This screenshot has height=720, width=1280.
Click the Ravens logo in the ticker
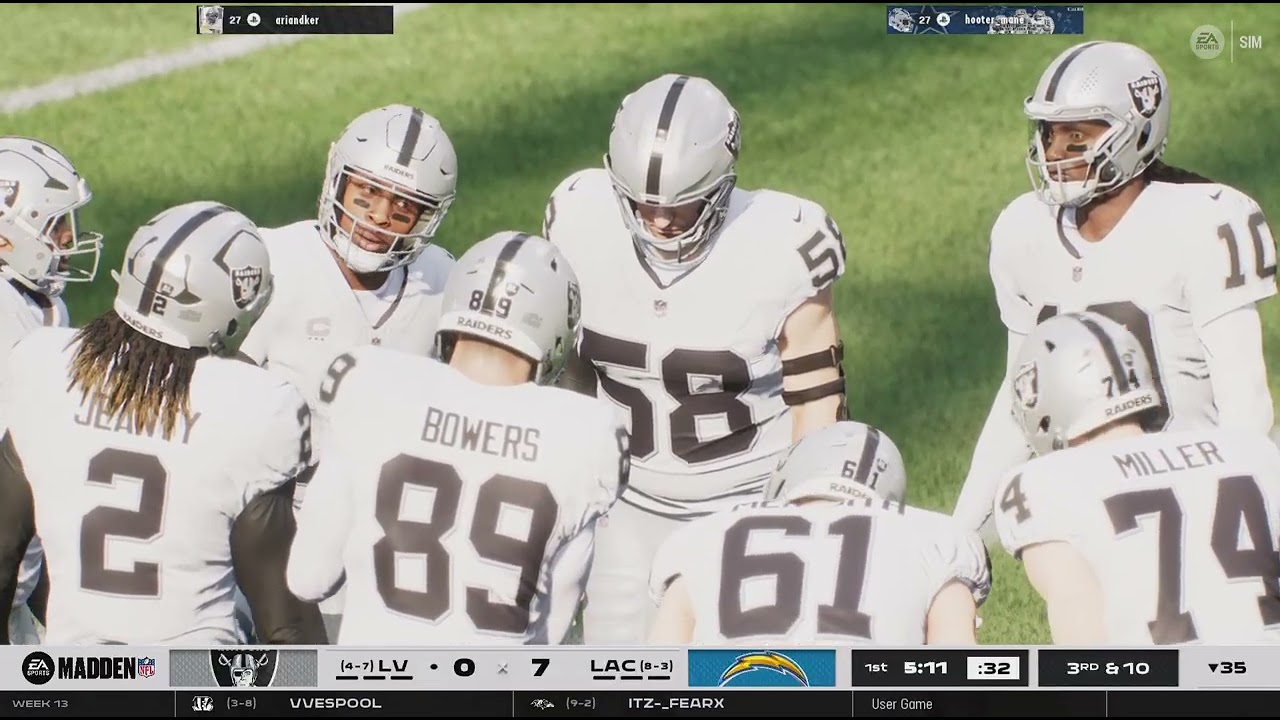point(542,704)
